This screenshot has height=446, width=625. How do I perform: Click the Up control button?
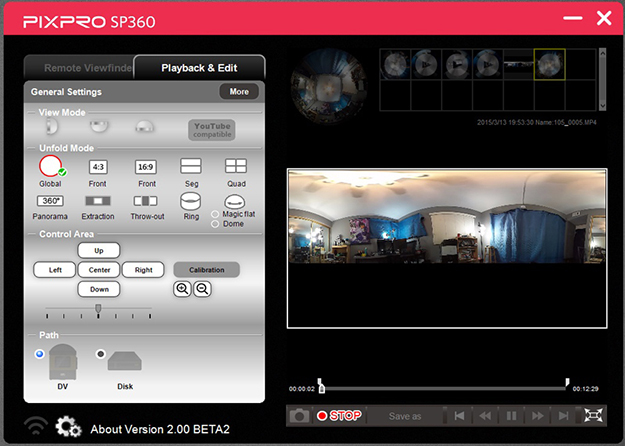pyautogui.click(x=99, y=251)
